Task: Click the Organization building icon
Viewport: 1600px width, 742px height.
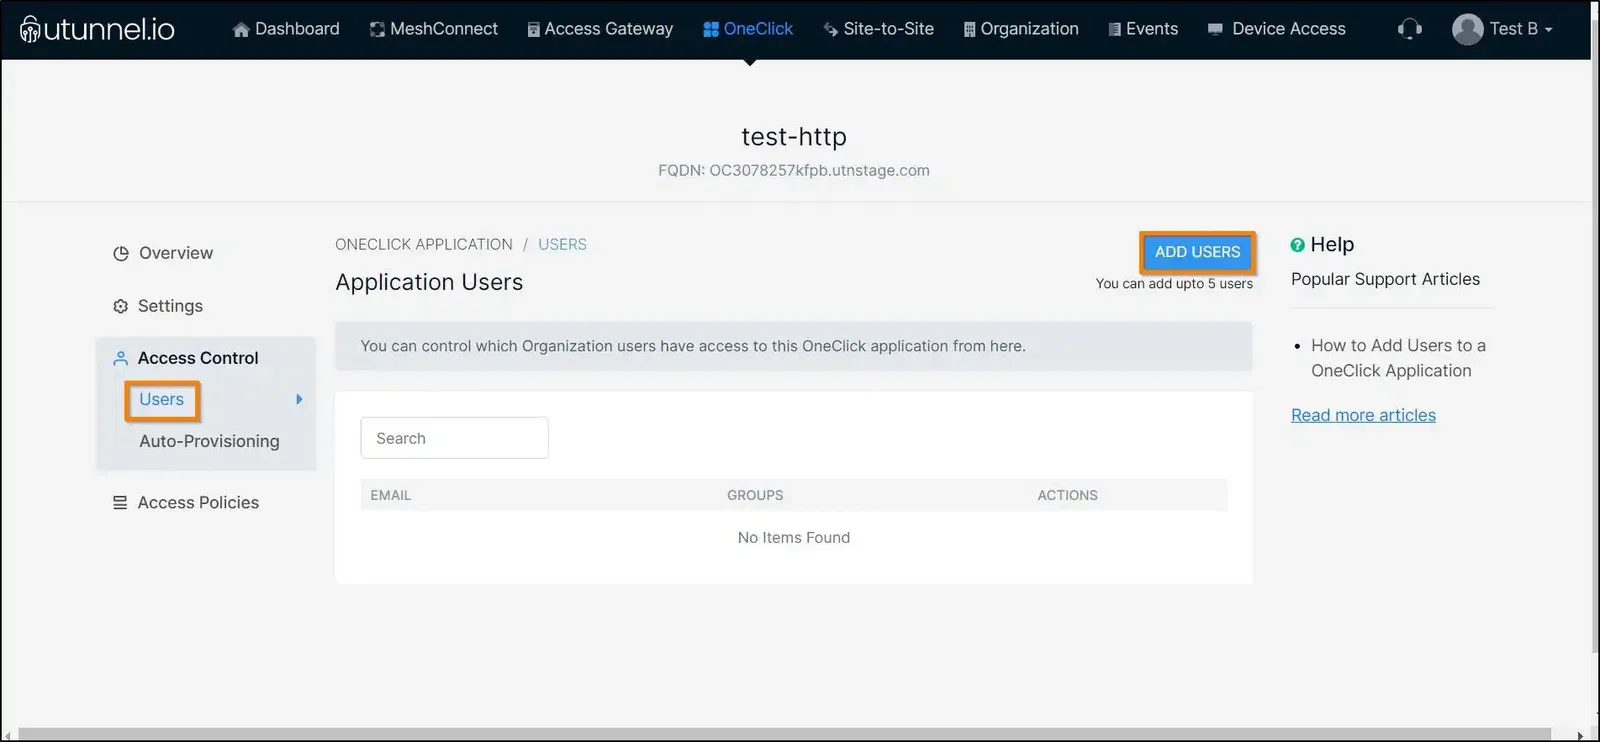Action: click(x=969, y=30)
